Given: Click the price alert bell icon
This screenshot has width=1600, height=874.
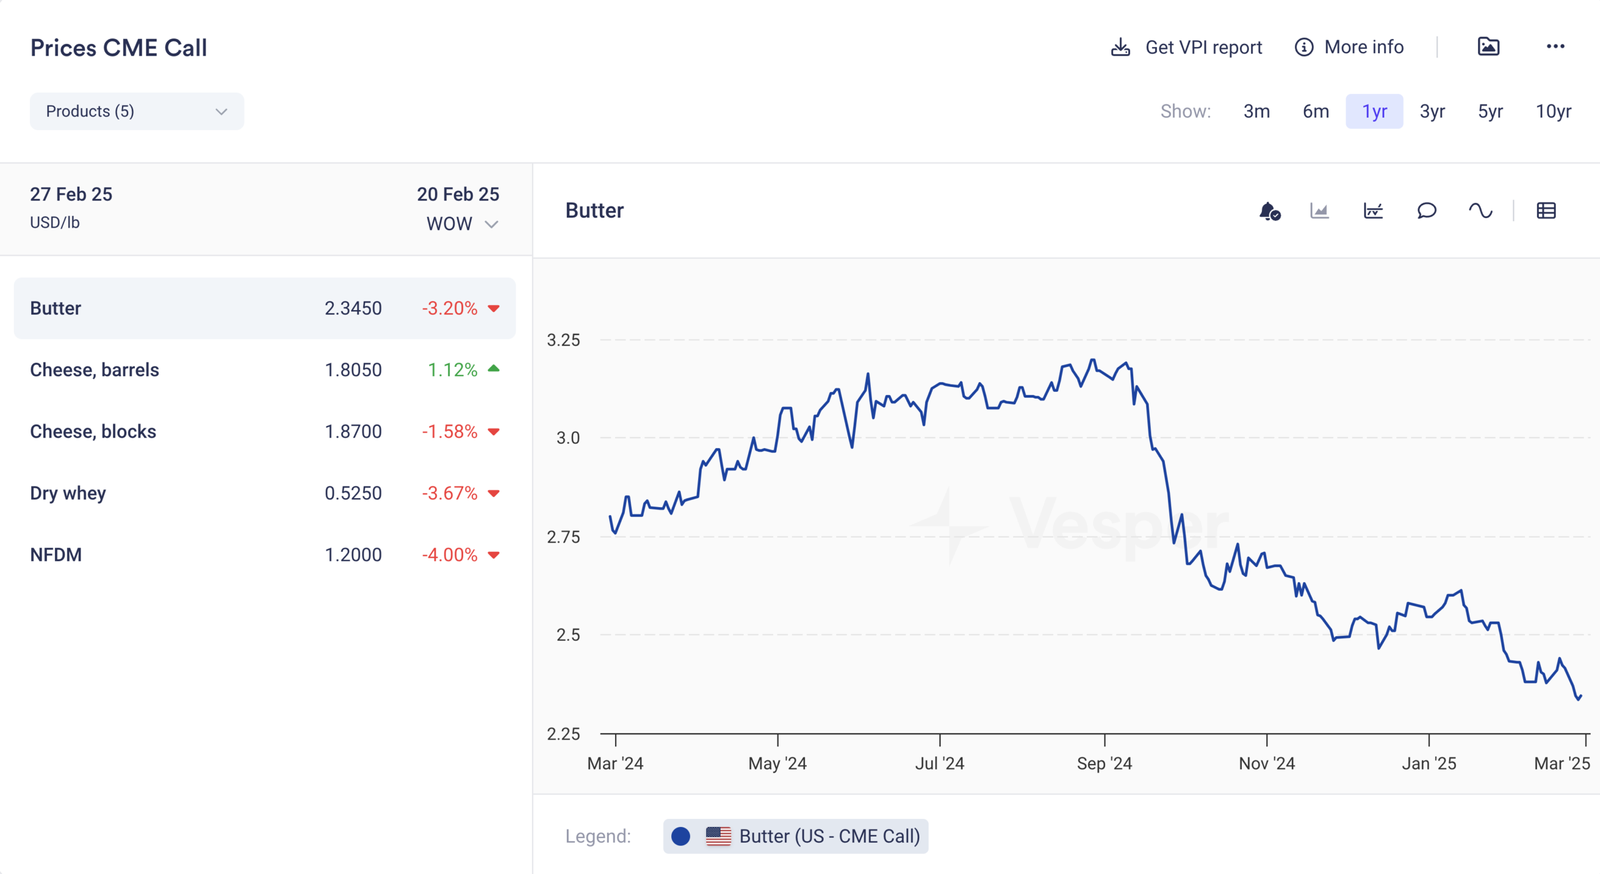Looking at the screenshot, I should tap(1269, 211).
